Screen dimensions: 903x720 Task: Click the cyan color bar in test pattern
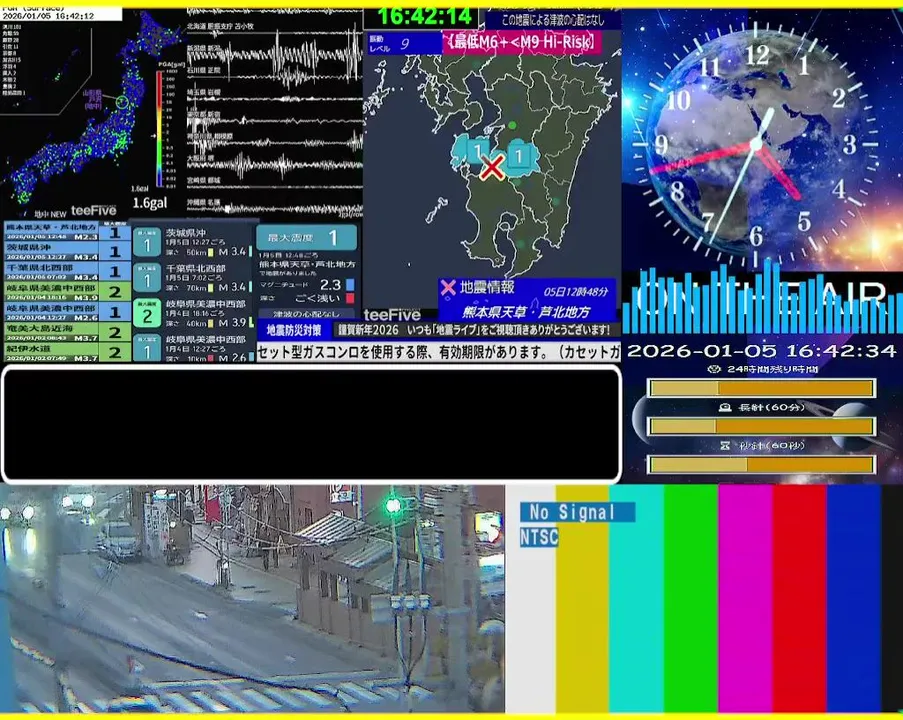pos(636,599)
